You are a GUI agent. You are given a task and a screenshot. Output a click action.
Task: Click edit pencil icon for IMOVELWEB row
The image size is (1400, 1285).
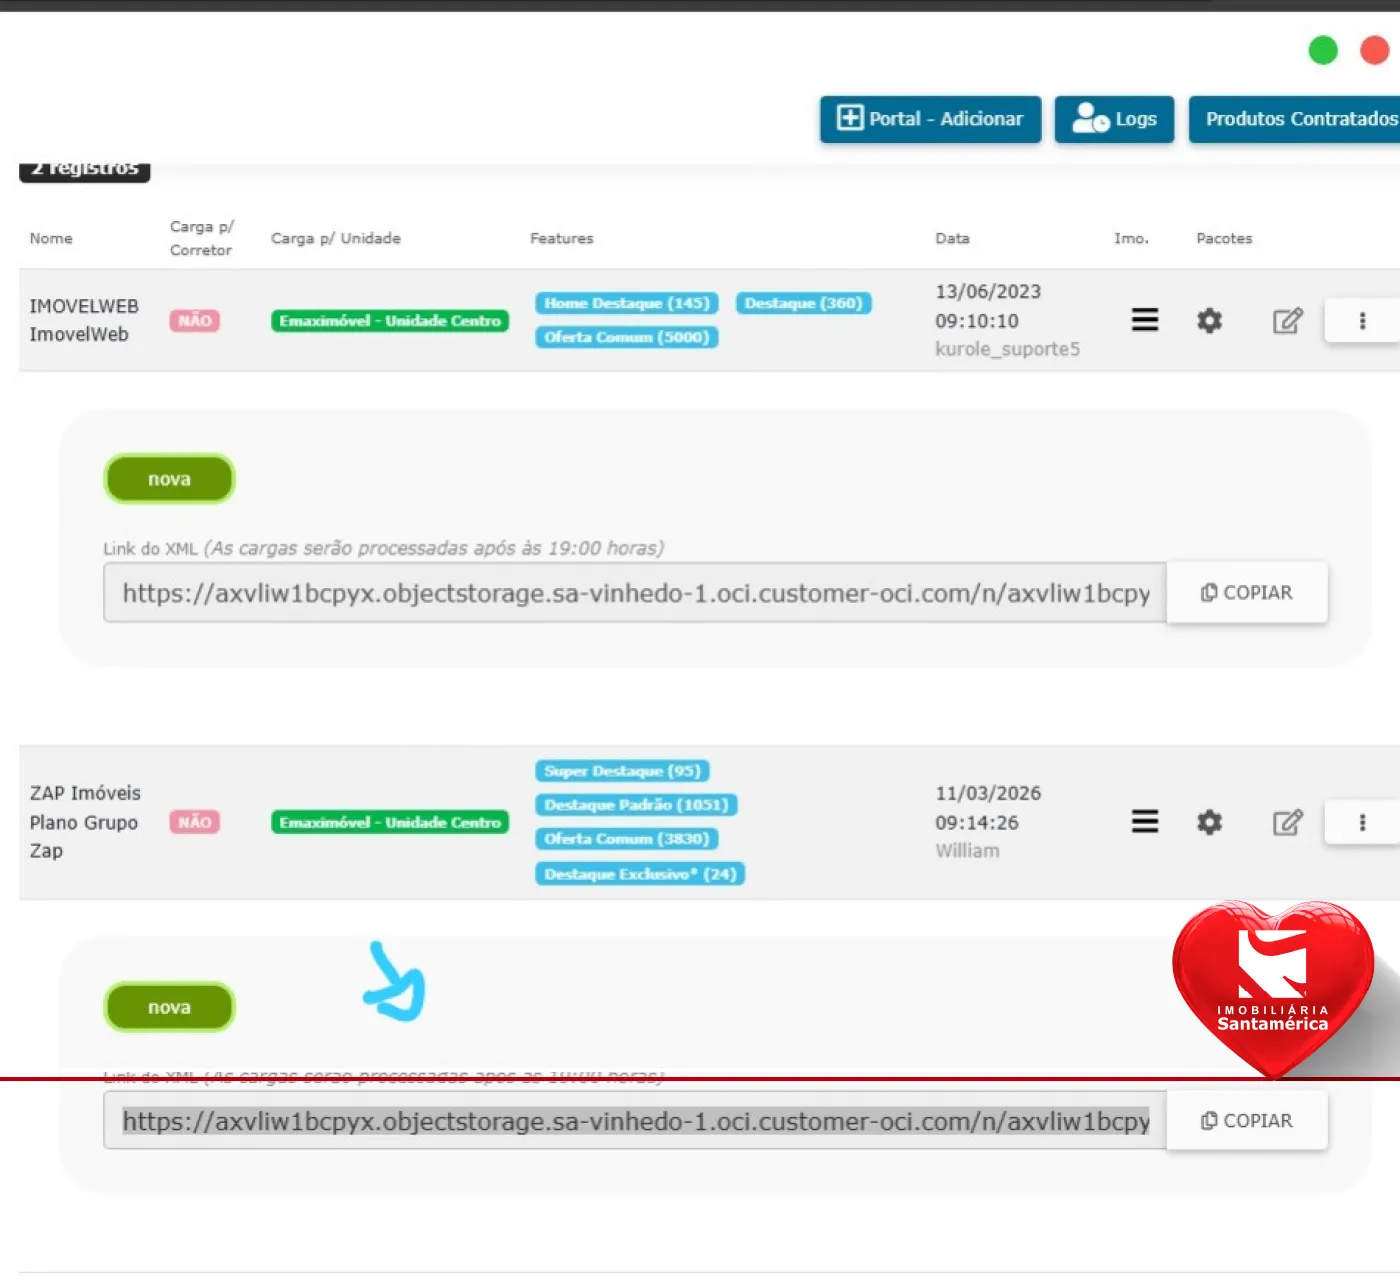1287,321
